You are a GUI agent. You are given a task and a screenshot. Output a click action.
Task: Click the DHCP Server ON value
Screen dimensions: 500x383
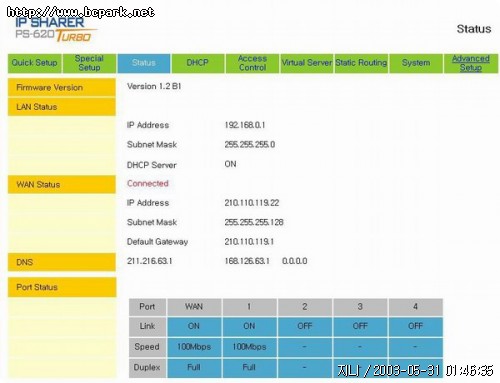coord(230,164)
